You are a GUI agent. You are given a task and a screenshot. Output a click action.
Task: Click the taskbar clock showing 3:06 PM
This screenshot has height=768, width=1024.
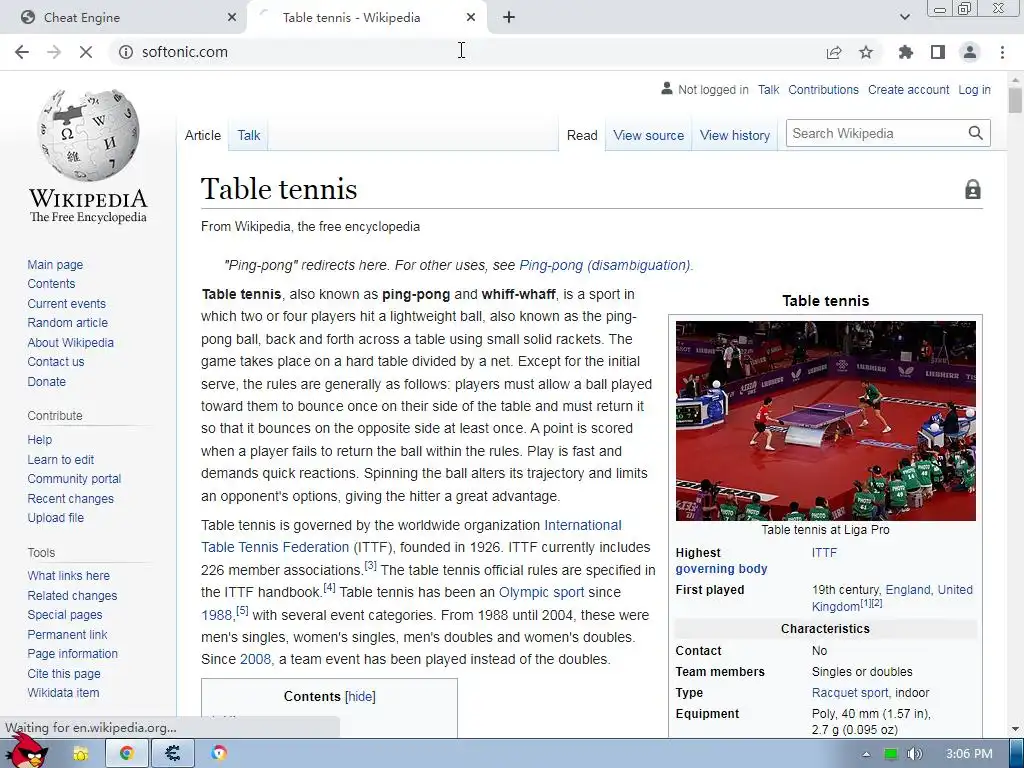969,754
